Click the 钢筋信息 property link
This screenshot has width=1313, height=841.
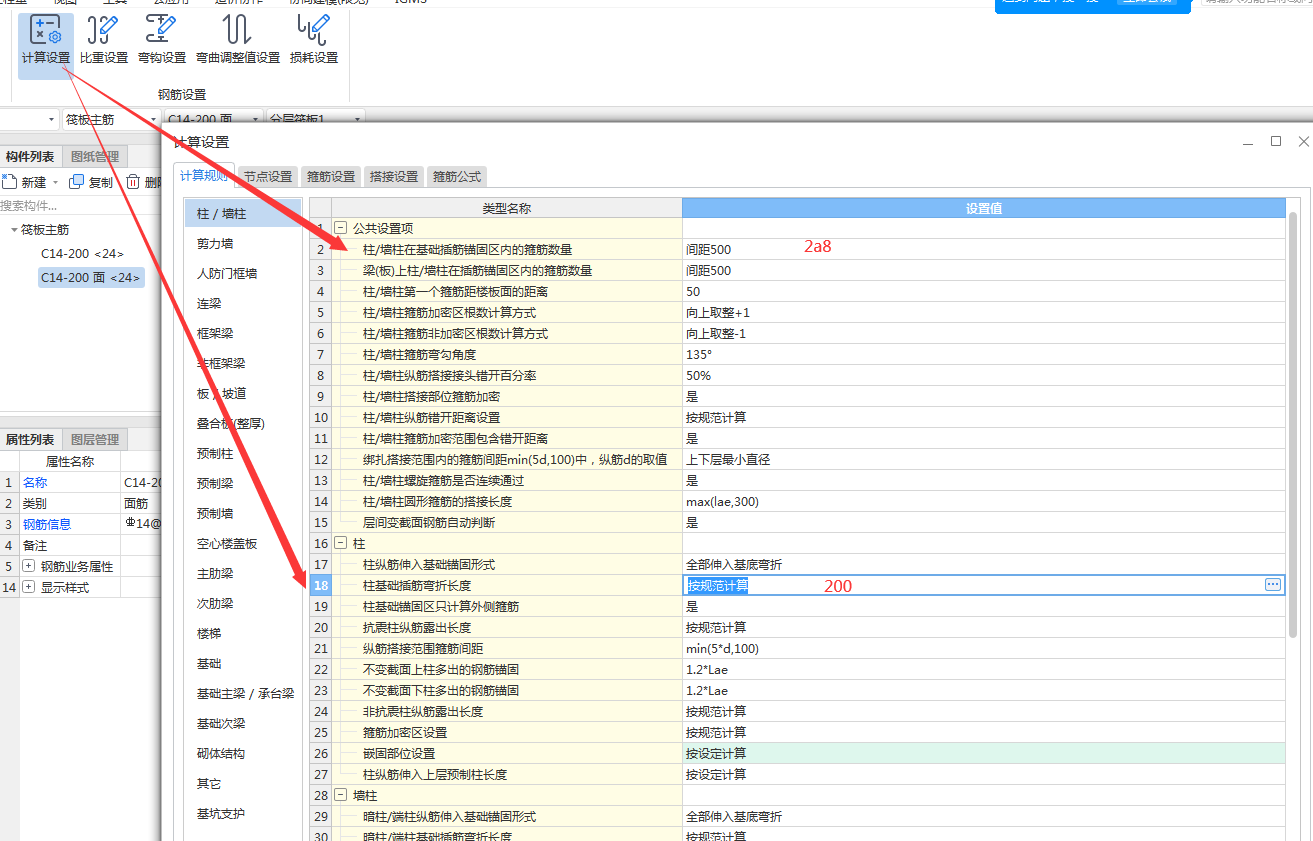(x=47, y=524)
